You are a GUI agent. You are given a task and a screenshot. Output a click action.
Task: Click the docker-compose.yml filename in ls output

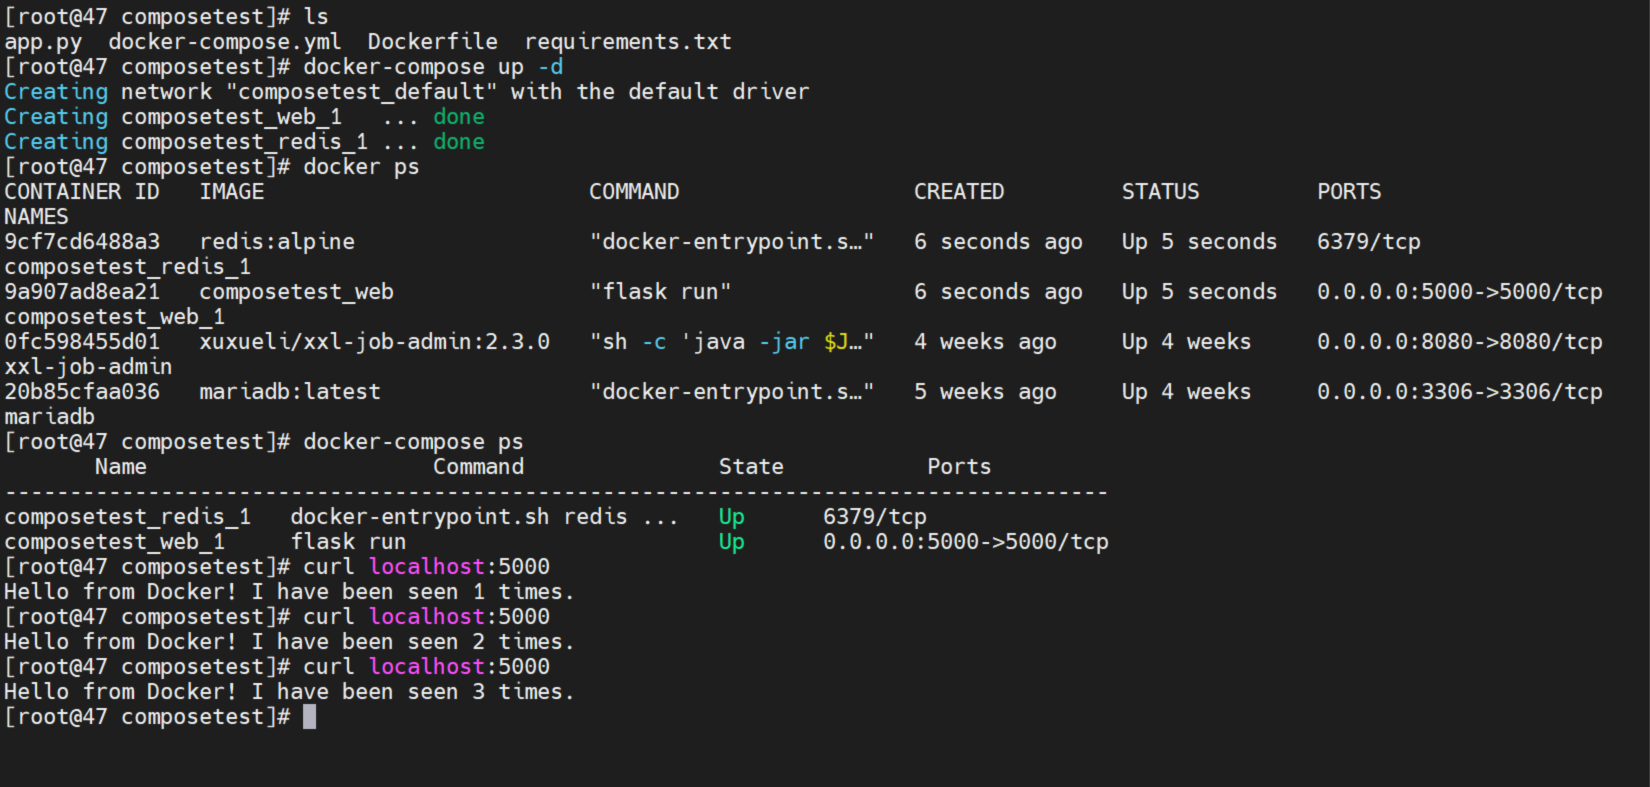click(224, 42)
